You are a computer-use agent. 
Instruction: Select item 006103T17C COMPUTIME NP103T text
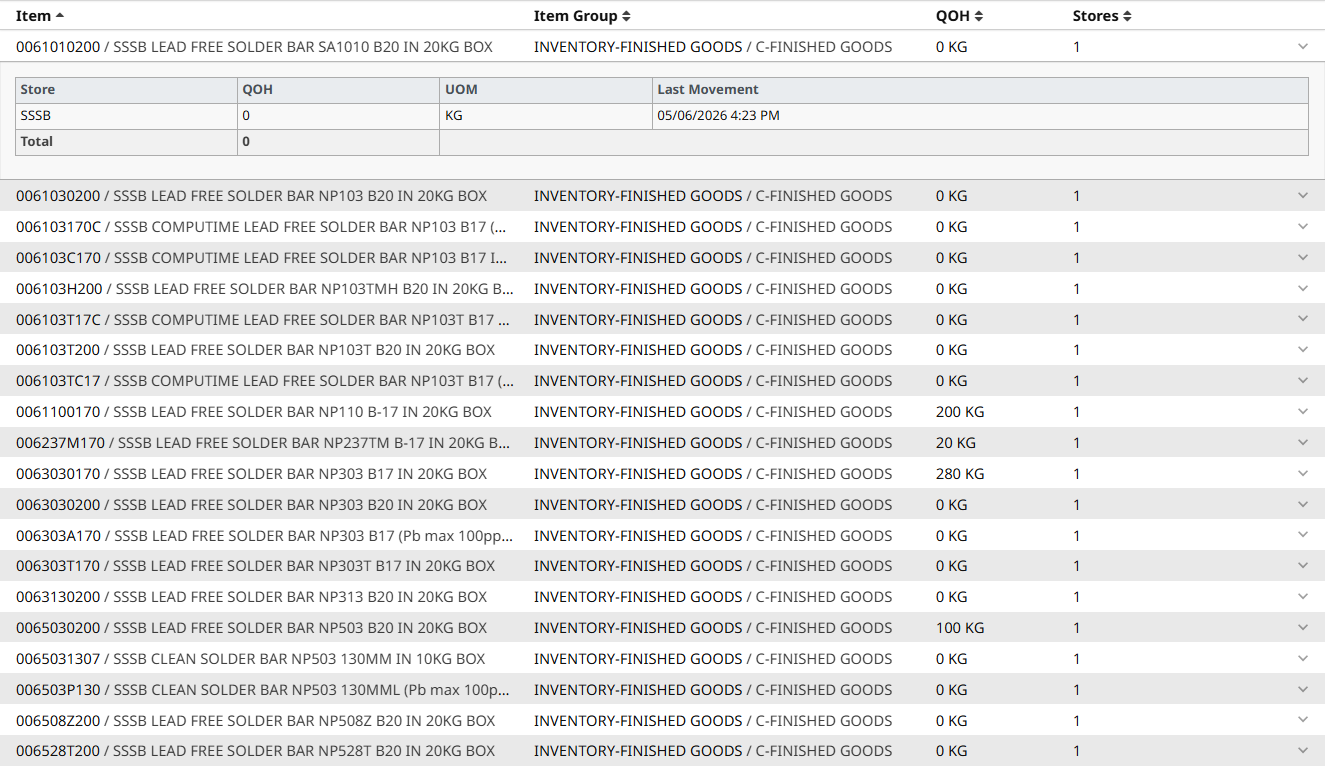pos(264,320)
